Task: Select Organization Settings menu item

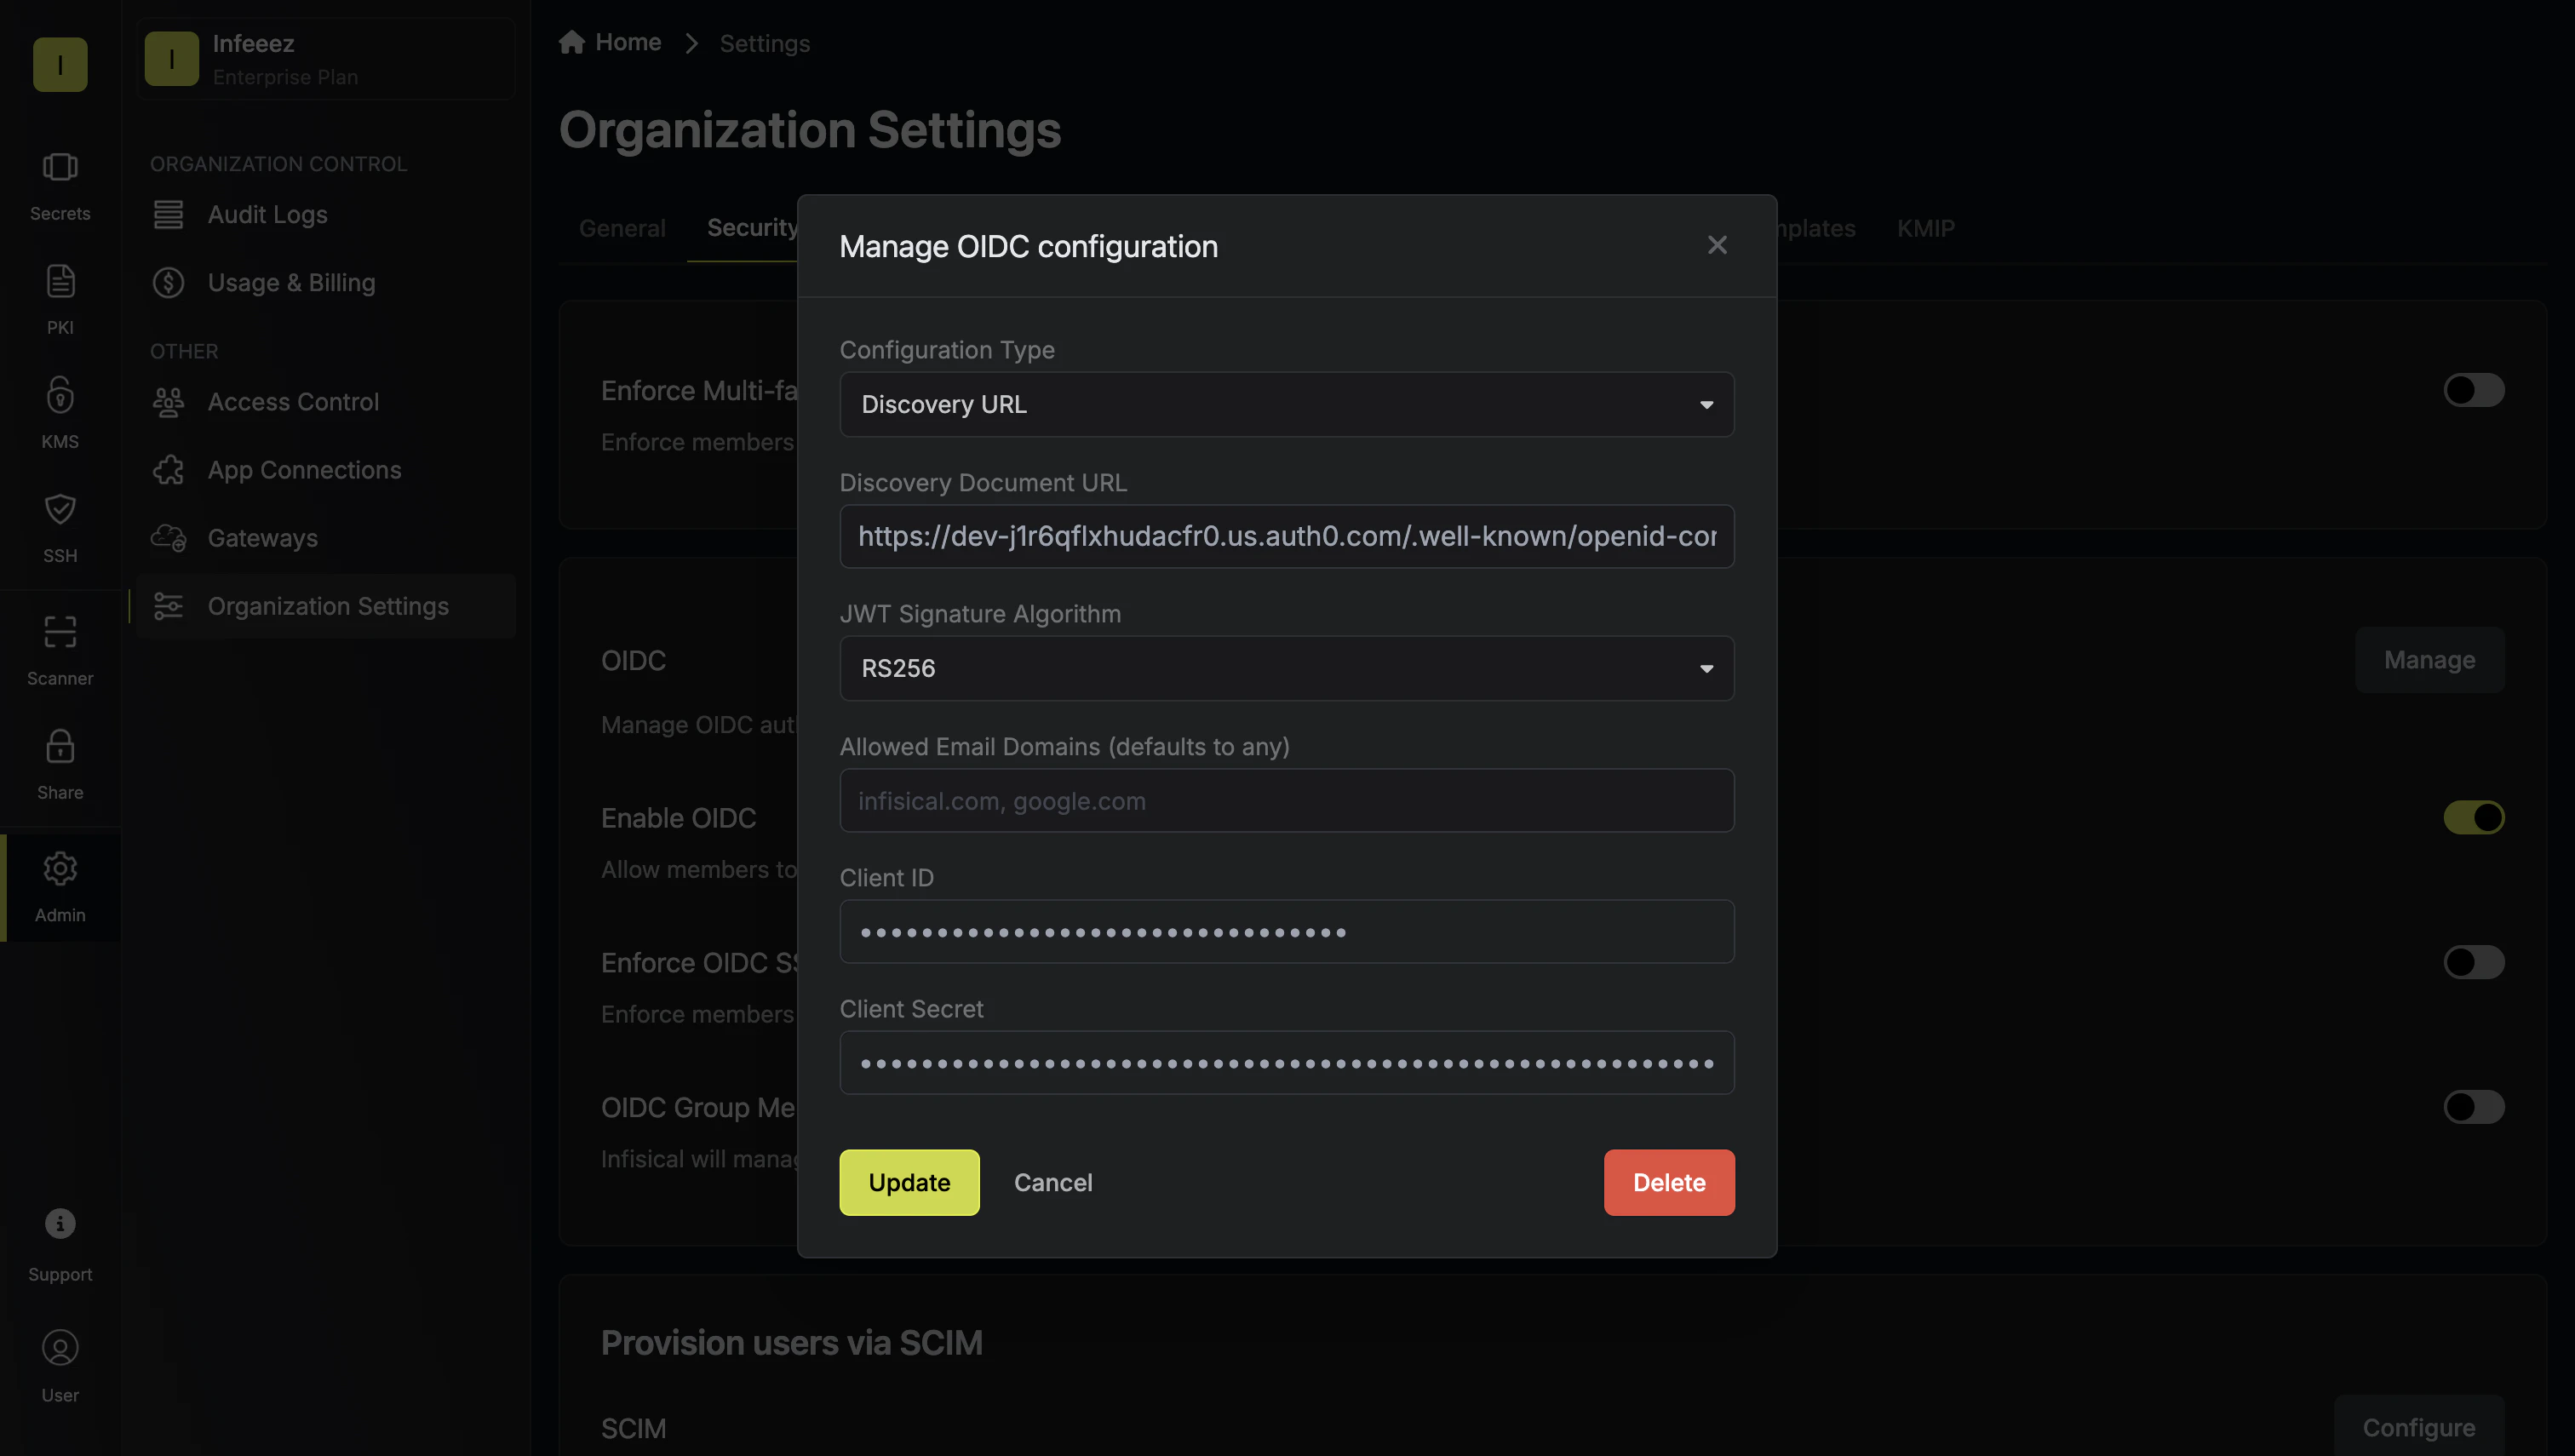Action: pyautogui.click(x=326, y=606)
